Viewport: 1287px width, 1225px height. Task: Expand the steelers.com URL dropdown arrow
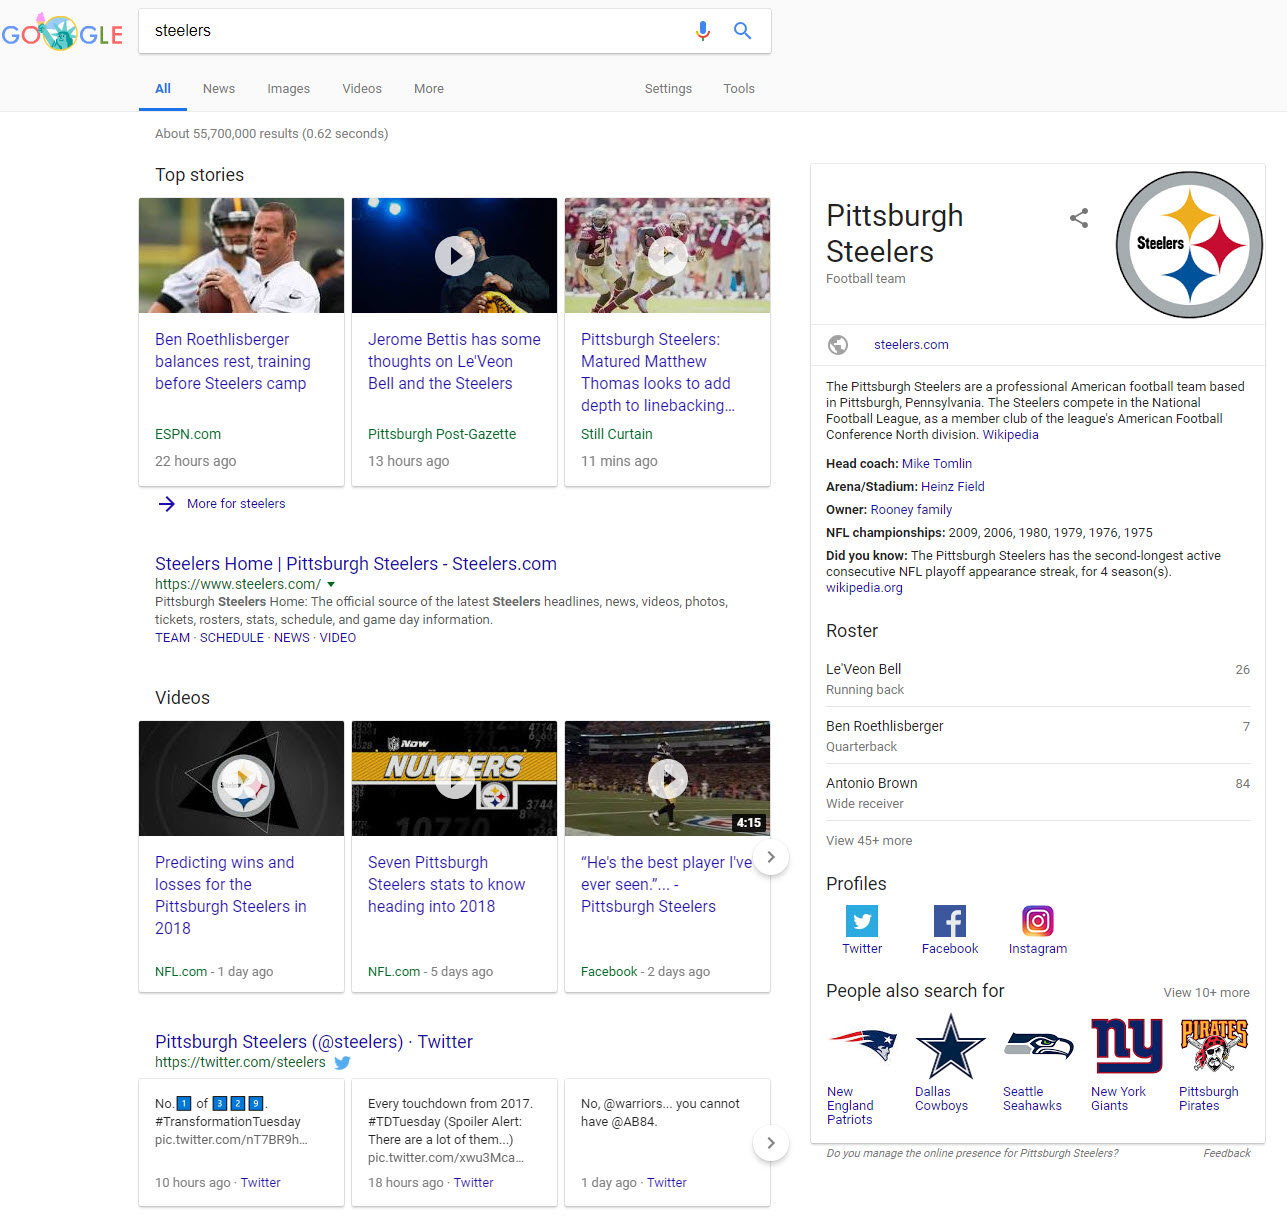[x=331, y=585]
